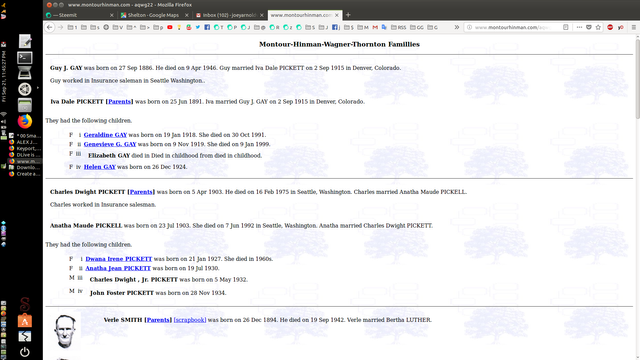Screen dimensions: 640x360
Task: Open the Anatha Jean PICKETT link
Action: pos(118,268)
